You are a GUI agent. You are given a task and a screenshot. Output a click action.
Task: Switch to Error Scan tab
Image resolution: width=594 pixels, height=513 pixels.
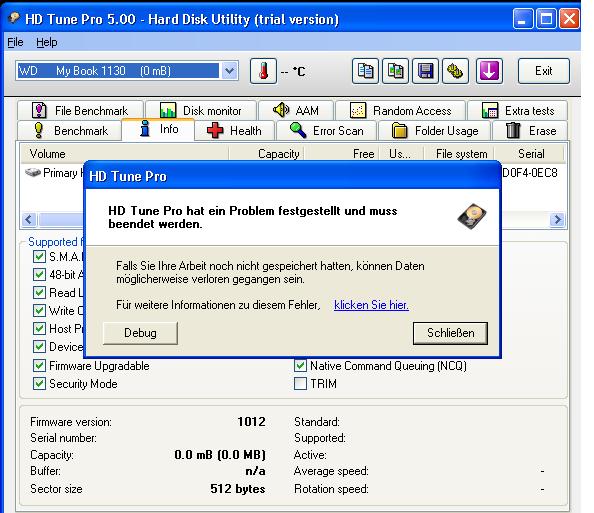[327, 131]
